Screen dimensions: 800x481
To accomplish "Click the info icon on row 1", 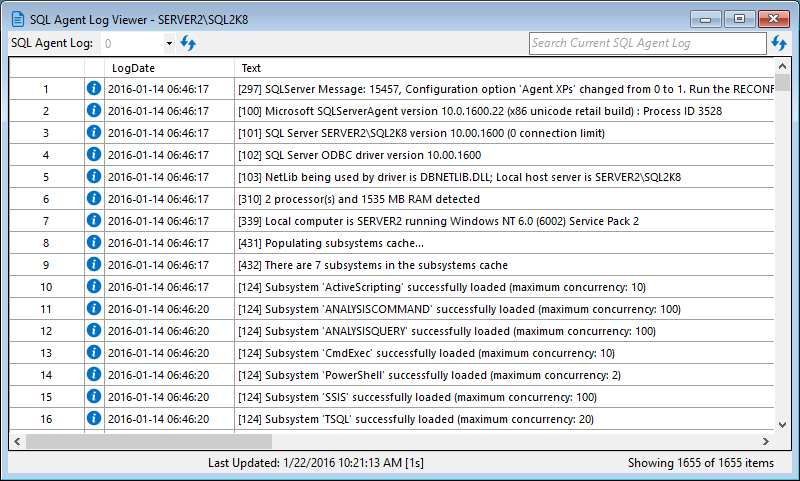I will (94, 88).
